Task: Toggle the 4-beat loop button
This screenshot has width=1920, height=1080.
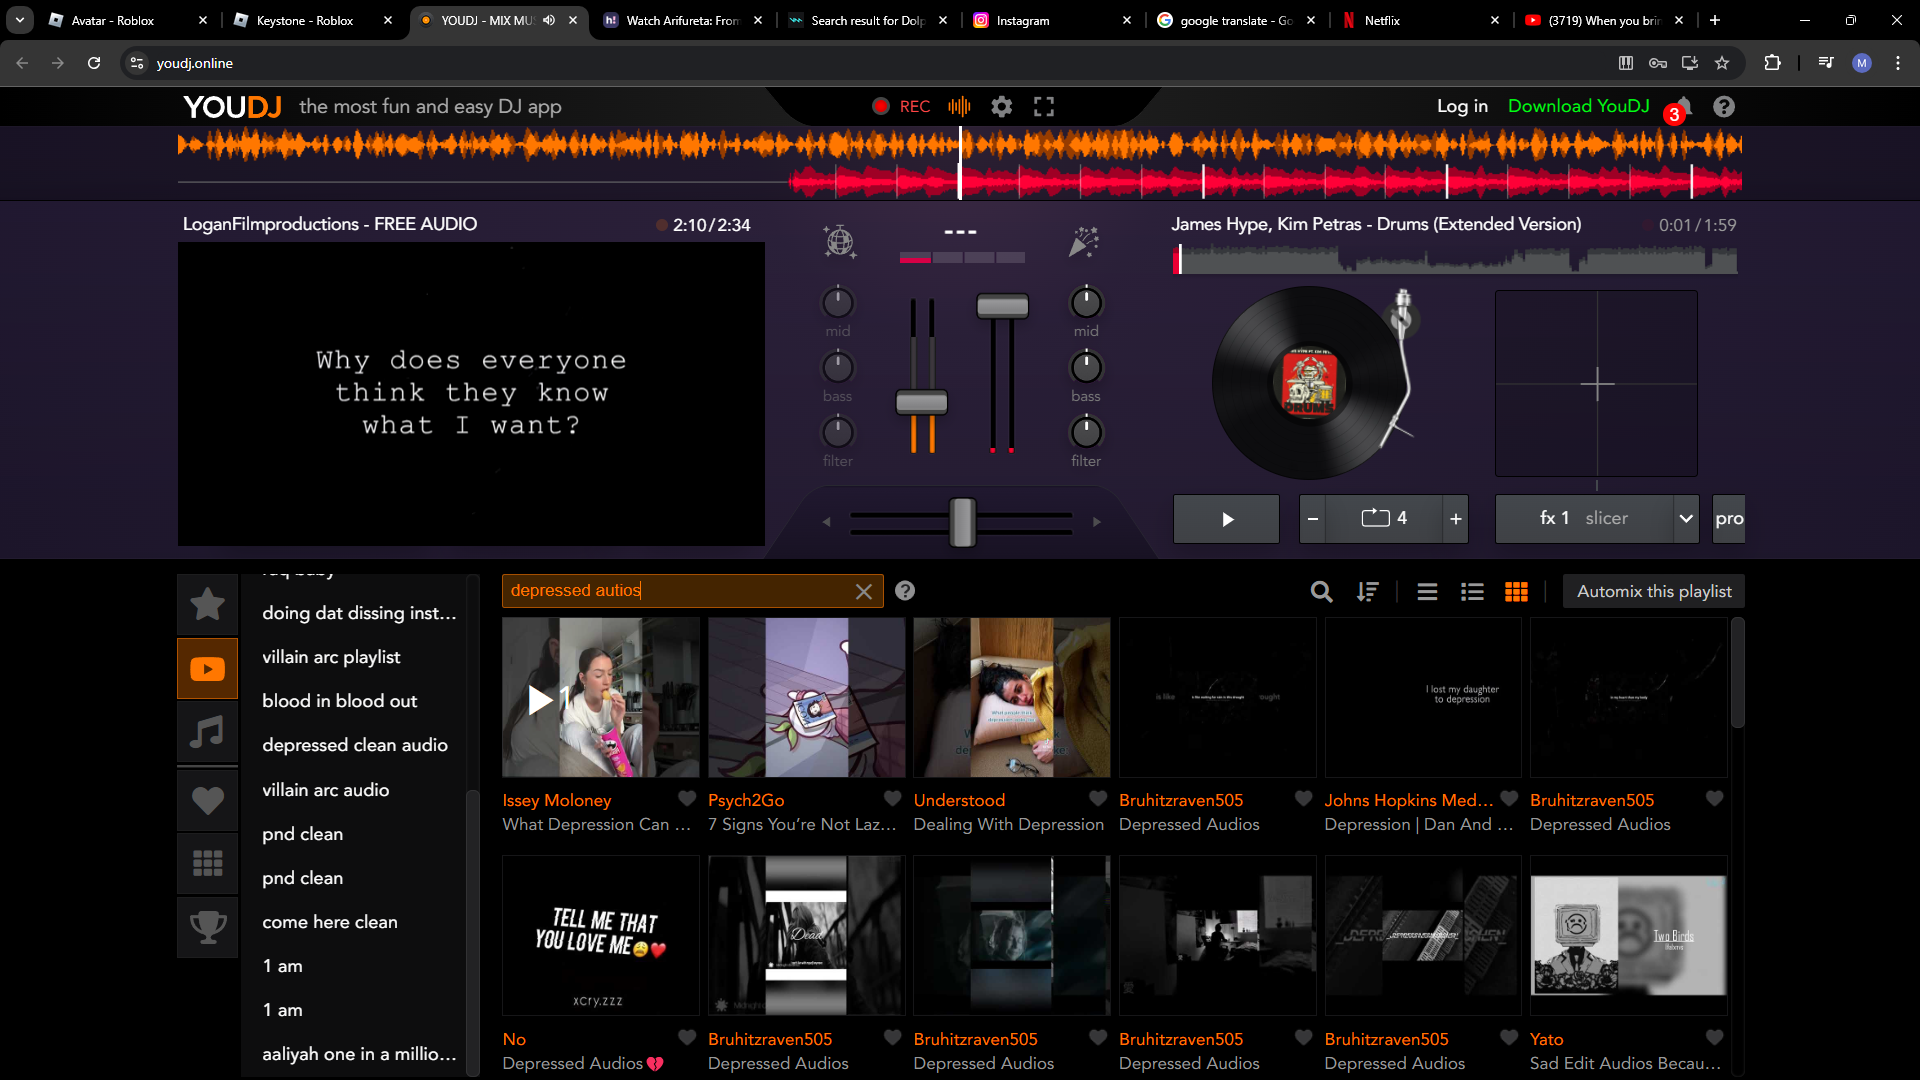Action: [1384, 519]
